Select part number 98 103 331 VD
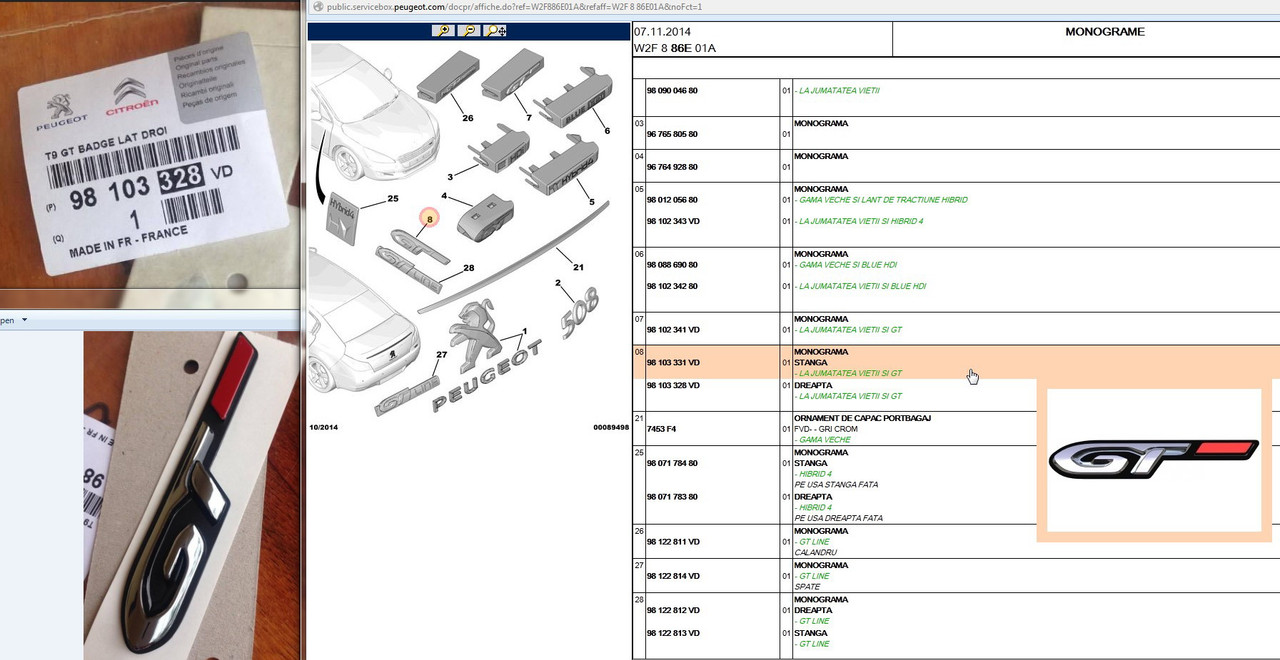The width and height of the screenshot is (1280, 660). (x=673, y=363)
